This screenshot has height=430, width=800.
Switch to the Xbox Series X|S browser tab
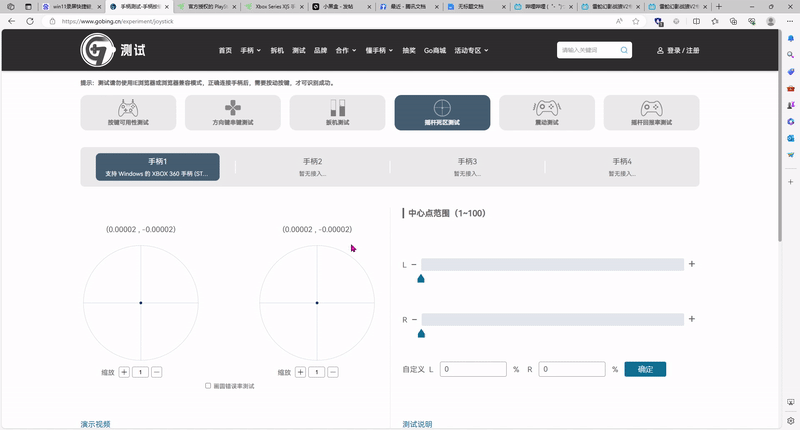click(x=274, y=7)
